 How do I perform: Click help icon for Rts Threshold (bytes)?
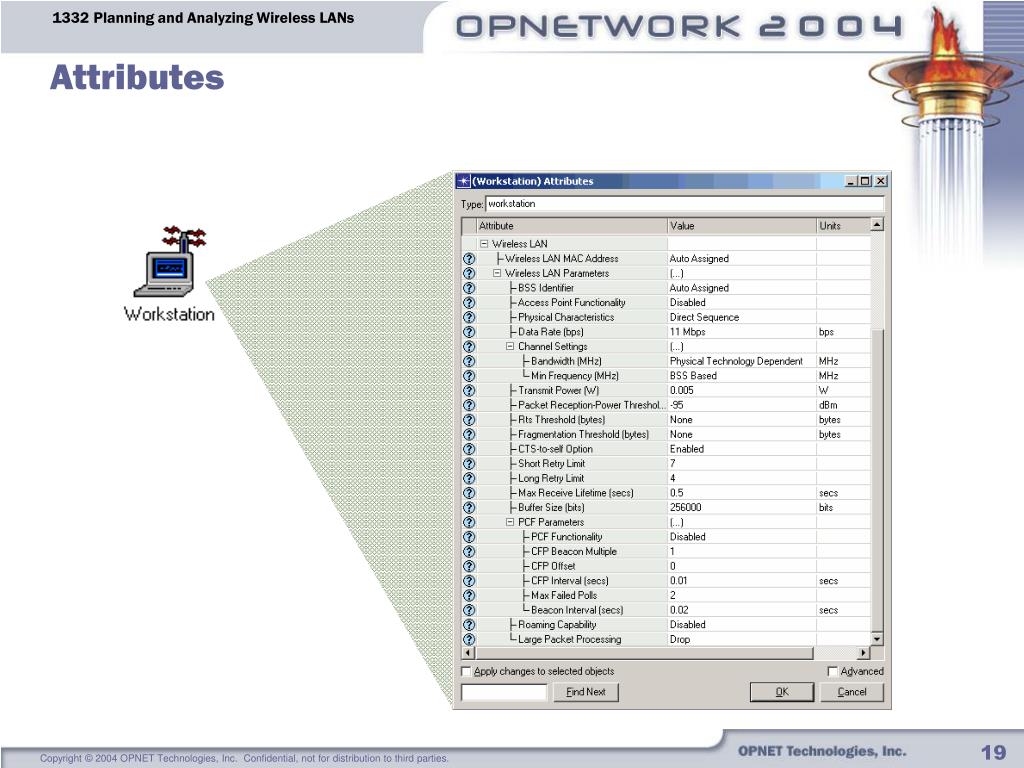[469, 420]
